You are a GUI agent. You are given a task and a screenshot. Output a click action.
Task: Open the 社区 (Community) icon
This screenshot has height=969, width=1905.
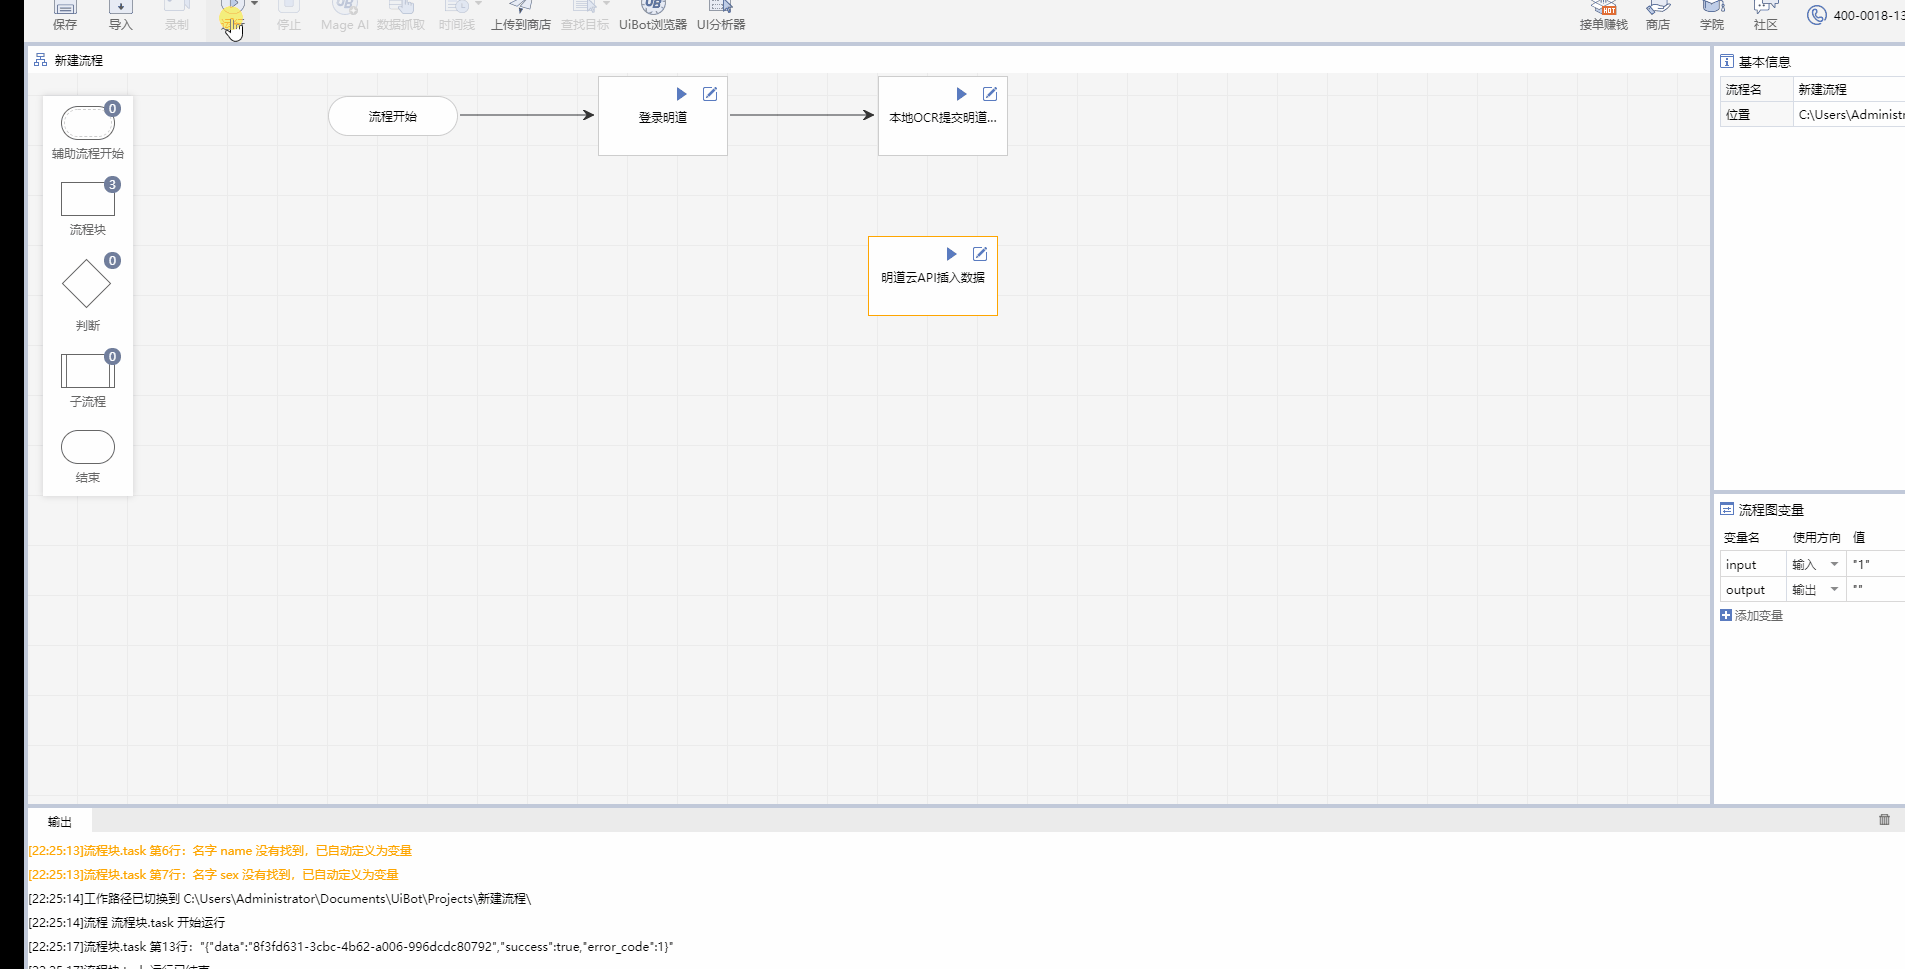(x=1766, y=15)
